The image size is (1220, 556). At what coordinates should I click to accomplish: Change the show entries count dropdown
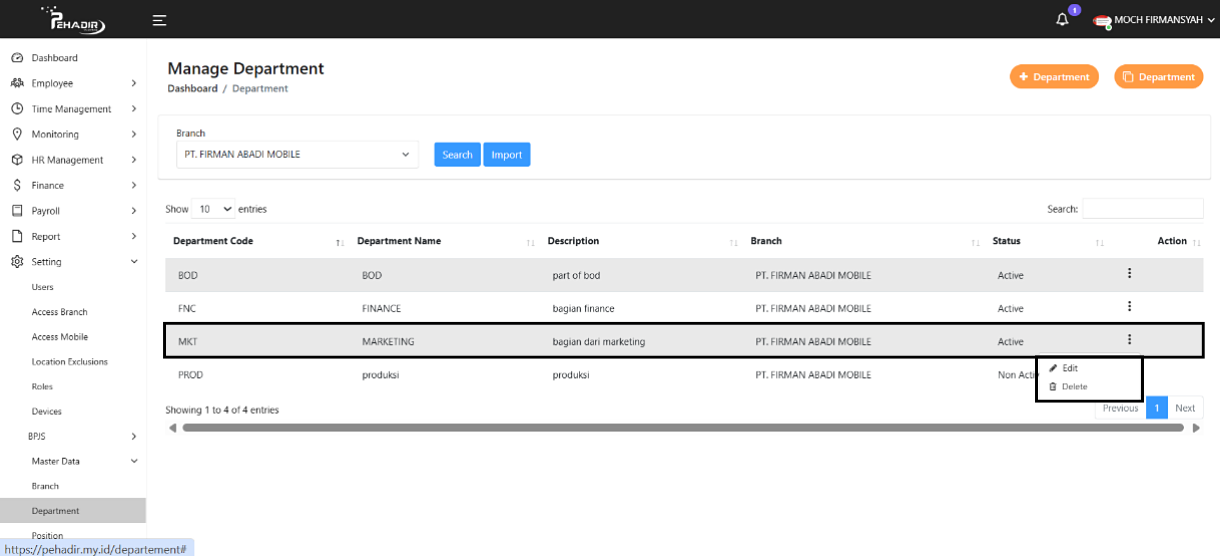coord(213,209)
